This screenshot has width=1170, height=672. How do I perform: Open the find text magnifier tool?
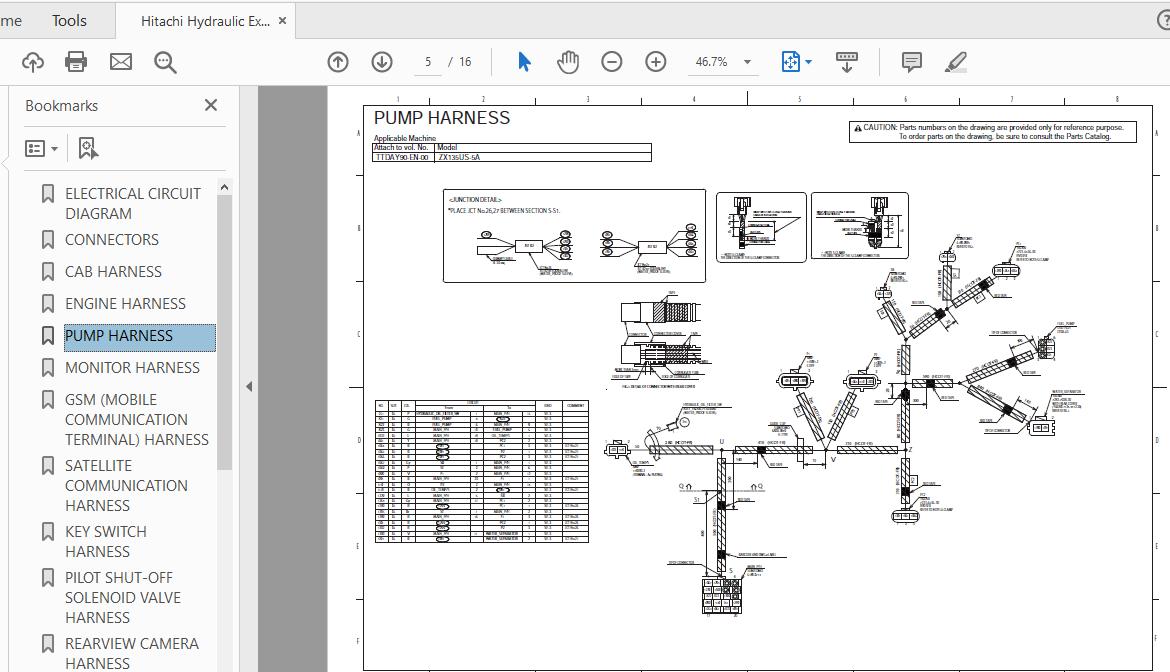pos(165,62)
